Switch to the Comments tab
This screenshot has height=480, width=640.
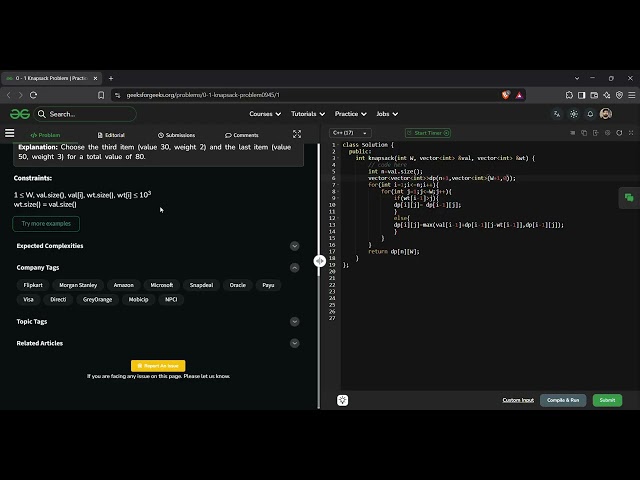(242, 135)
